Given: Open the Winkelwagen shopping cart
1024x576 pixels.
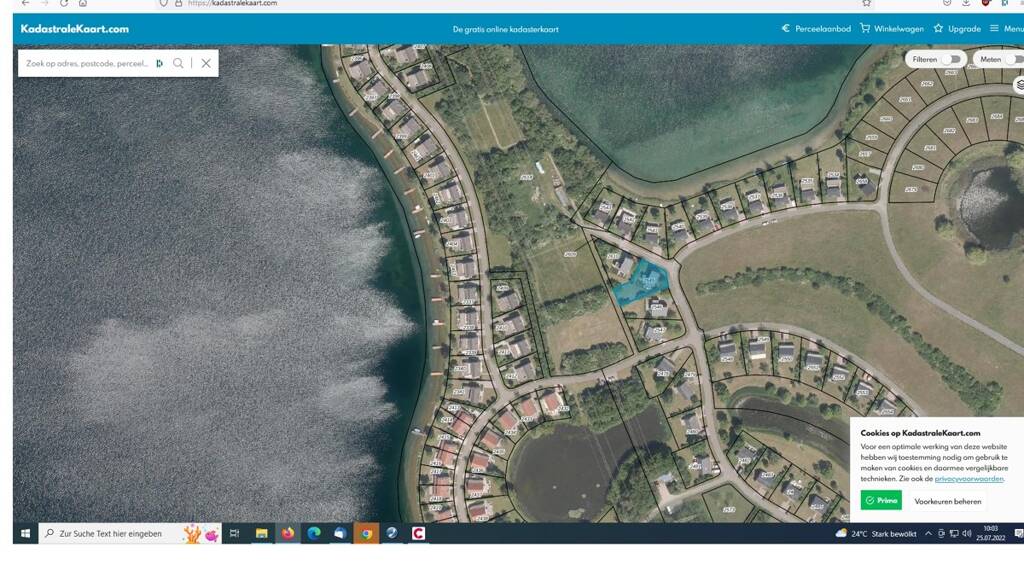Looking at the screenshot, I should pyautogui.click(x=892, y=29).
